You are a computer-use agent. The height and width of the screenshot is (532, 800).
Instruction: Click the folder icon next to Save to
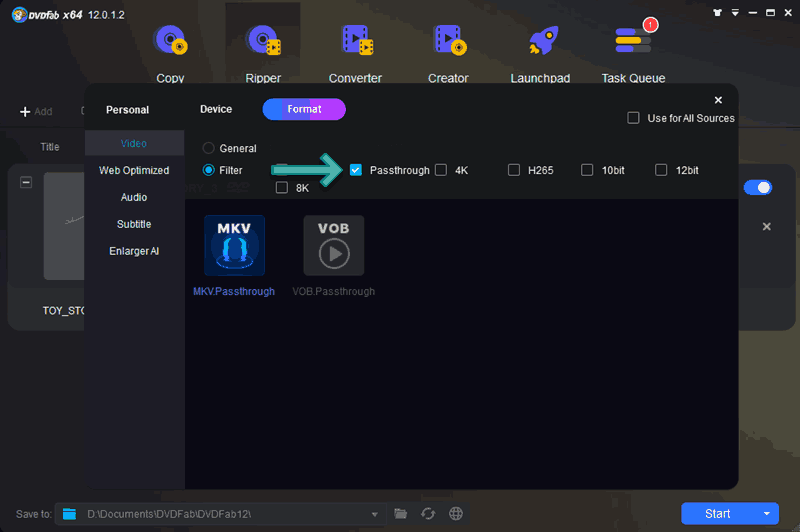pyautogui.click(x=69, y=514)
